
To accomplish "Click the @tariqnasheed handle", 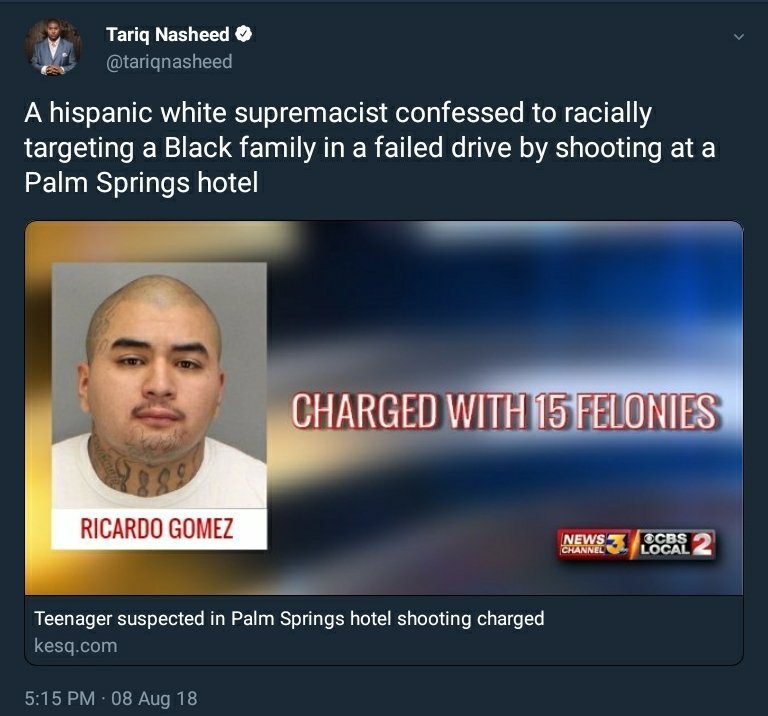I will click(x=169, y=62).
